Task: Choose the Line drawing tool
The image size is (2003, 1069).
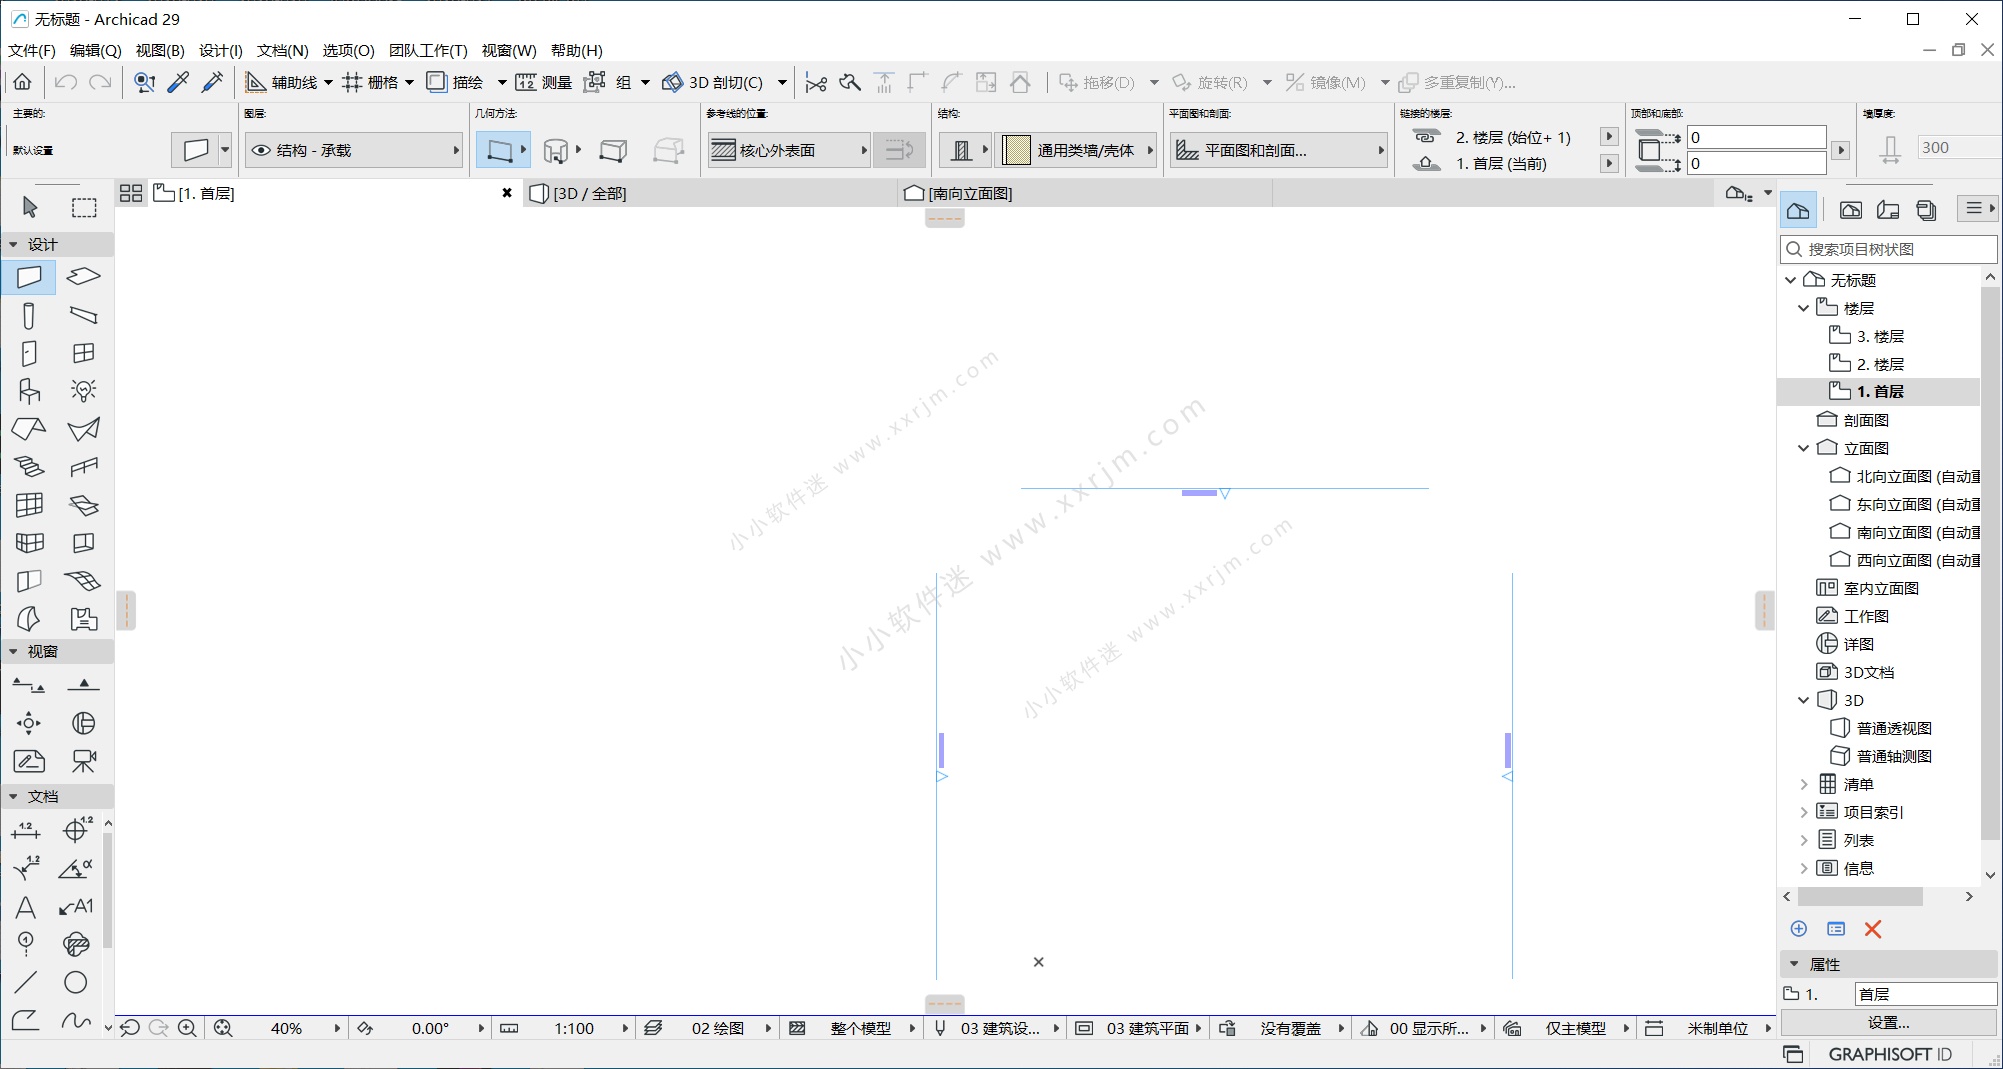Action: coord(26,983)
